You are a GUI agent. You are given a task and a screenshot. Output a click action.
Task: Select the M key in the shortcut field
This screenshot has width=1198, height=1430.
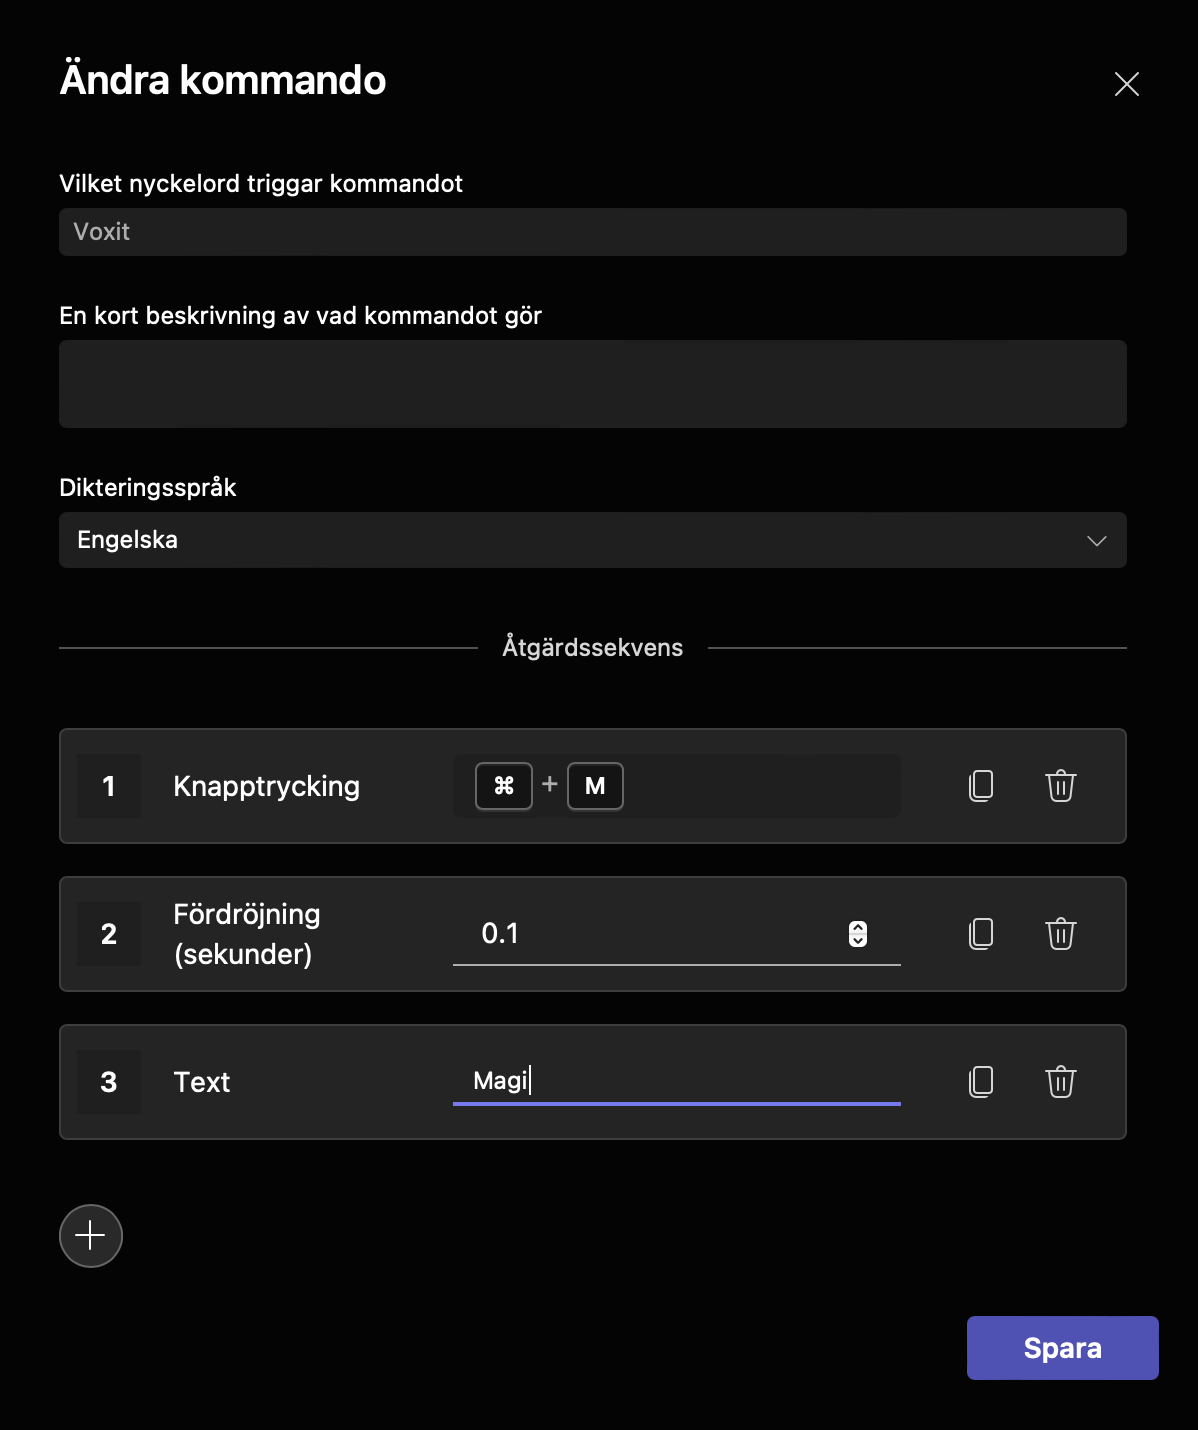(x=595, y=786)
